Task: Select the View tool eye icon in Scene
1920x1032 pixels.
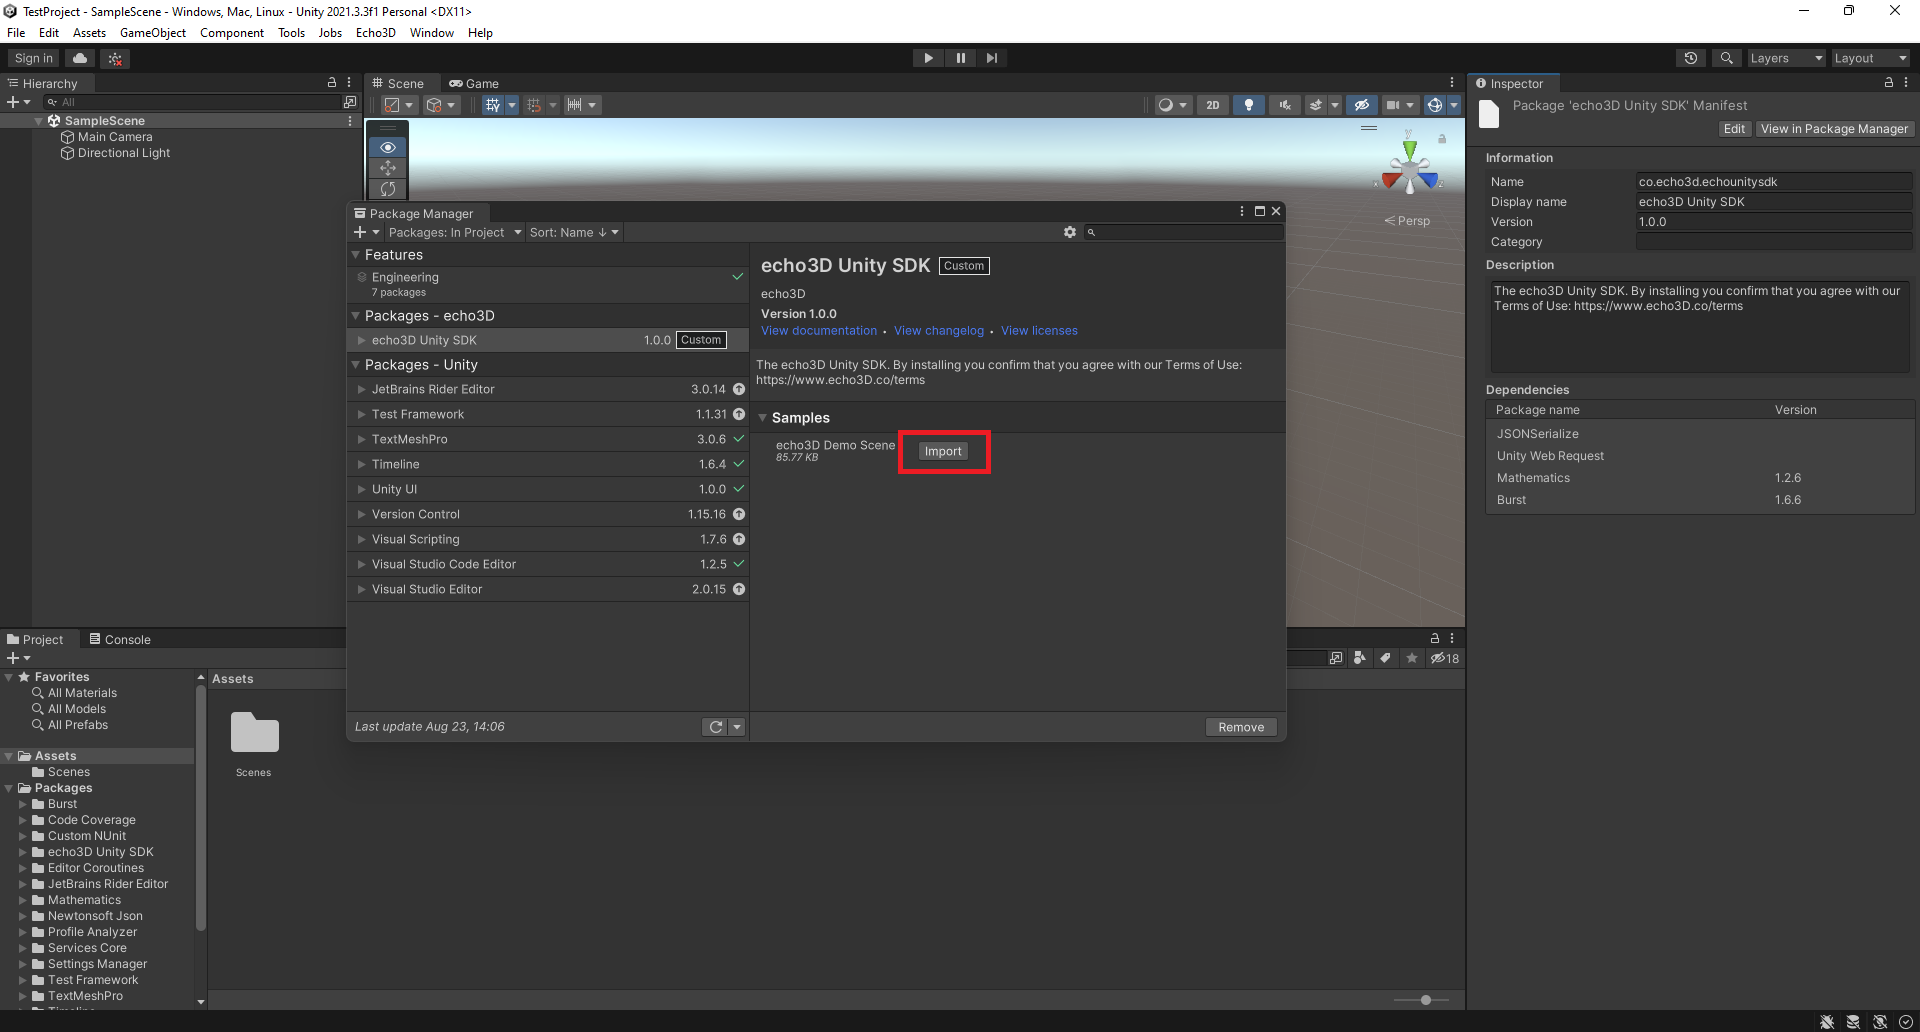Action: (x=388, y=147)
